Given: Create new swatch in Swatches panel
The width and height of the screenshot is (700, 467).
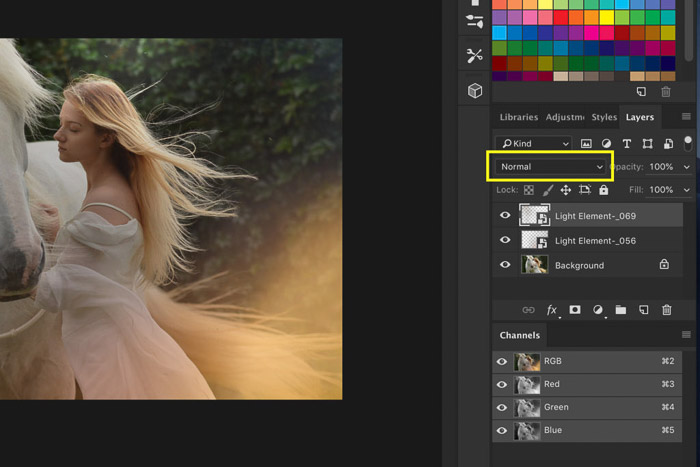Looking at the screenshot, I should 641,92.
